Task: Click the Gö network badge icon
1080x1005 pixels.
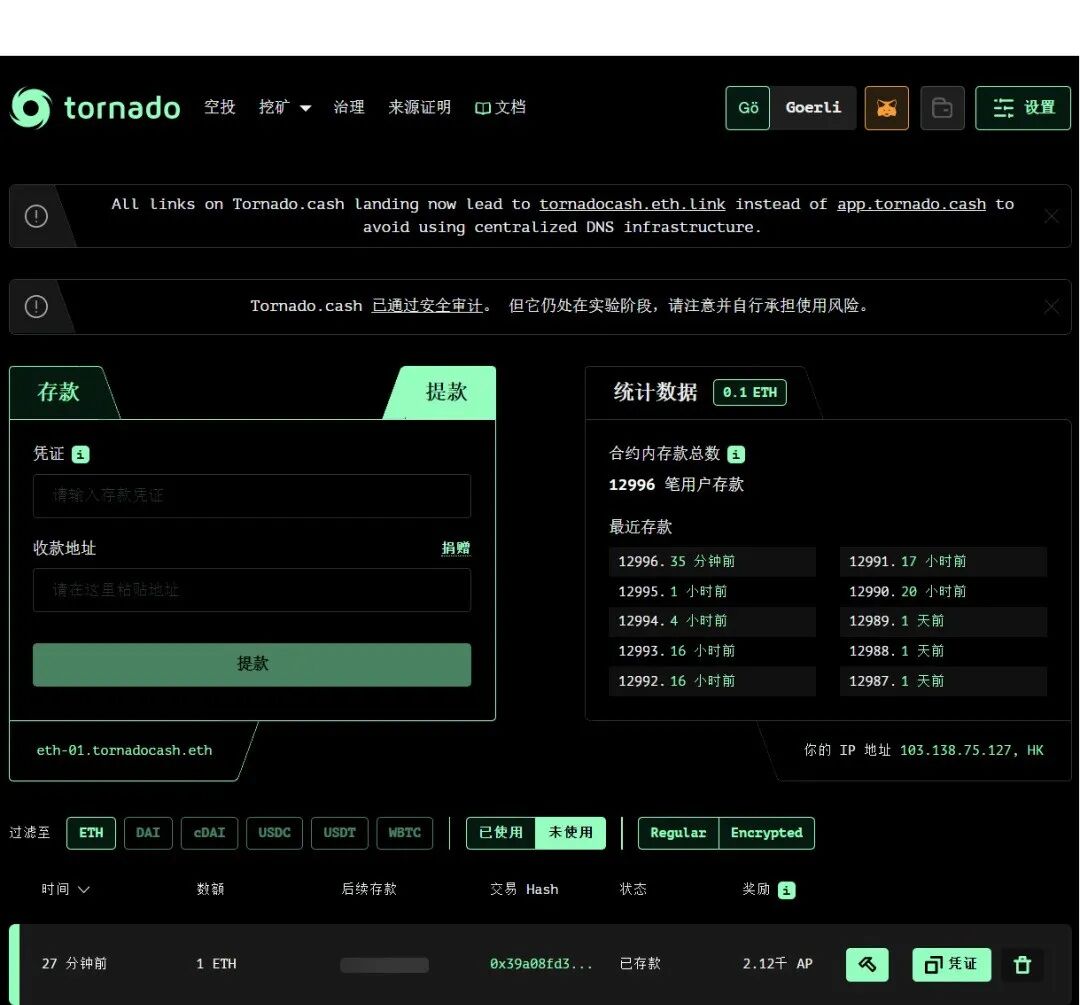Action: pyautogui.click(x=747, y=108)
